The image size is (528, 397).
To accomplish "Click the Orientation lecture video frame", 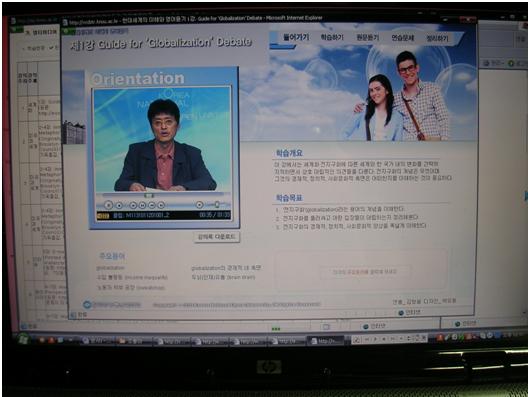I will point(162,139).
